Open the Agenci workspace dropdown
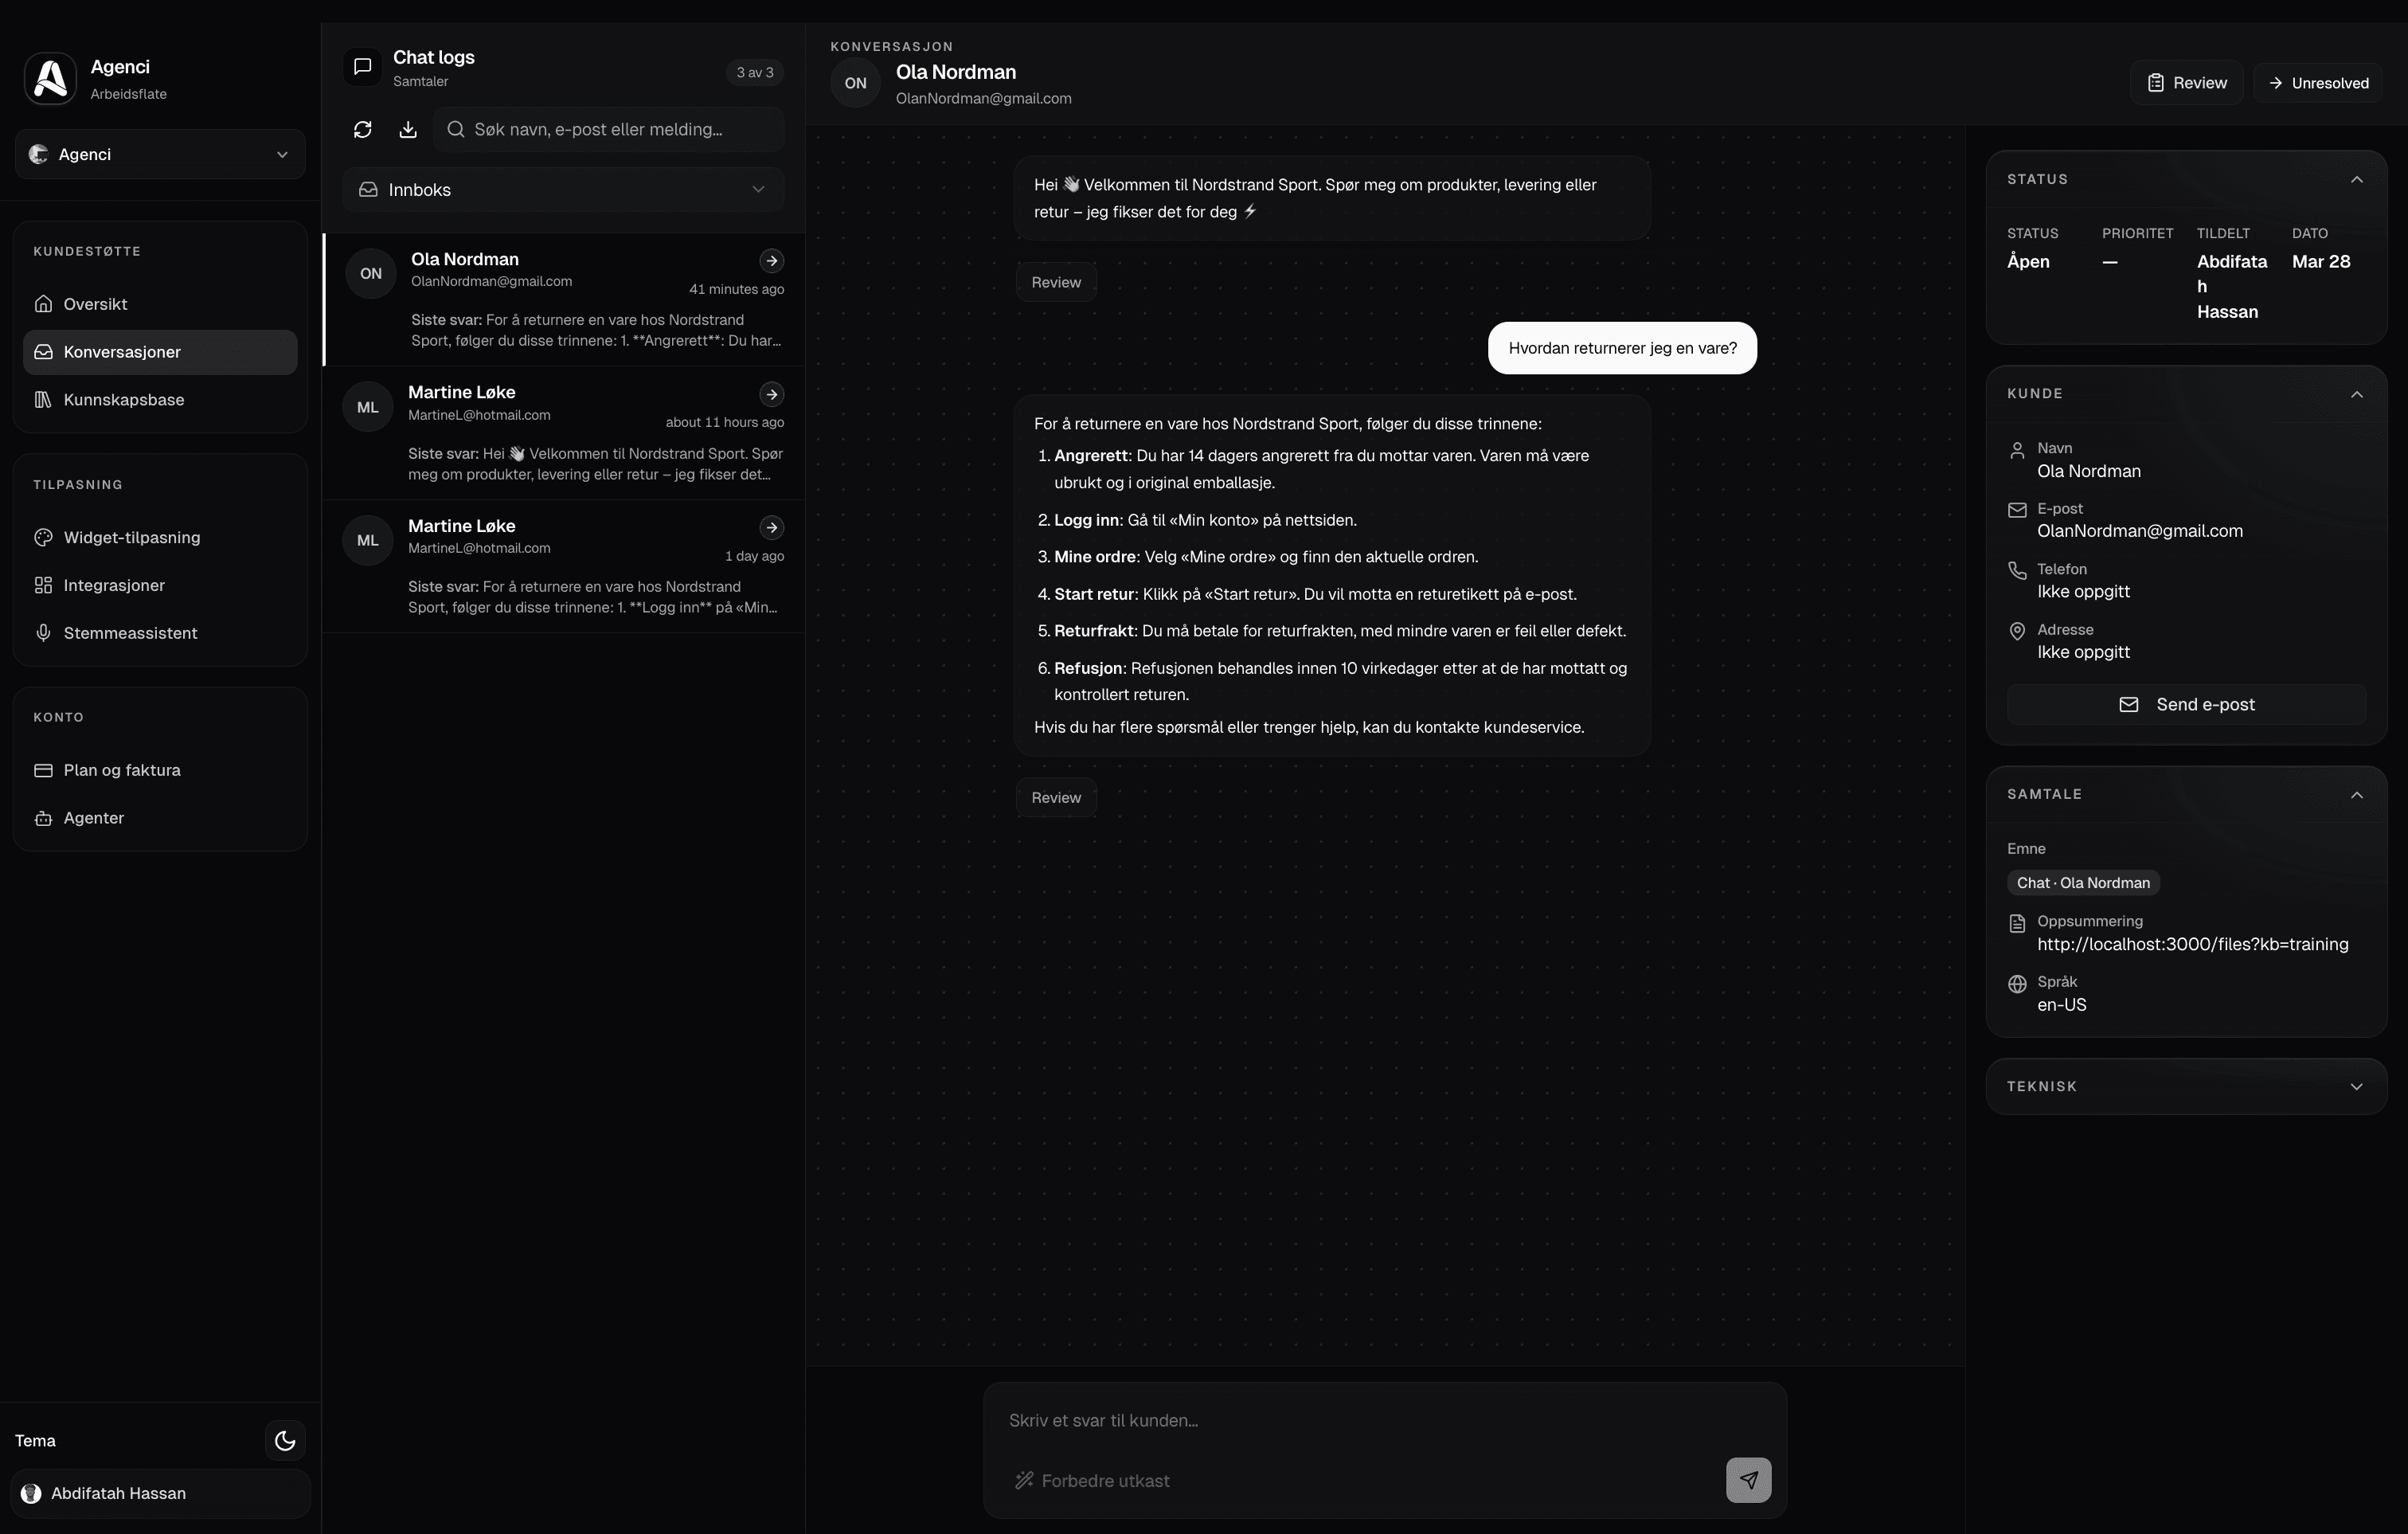 [x=160, y=154]
